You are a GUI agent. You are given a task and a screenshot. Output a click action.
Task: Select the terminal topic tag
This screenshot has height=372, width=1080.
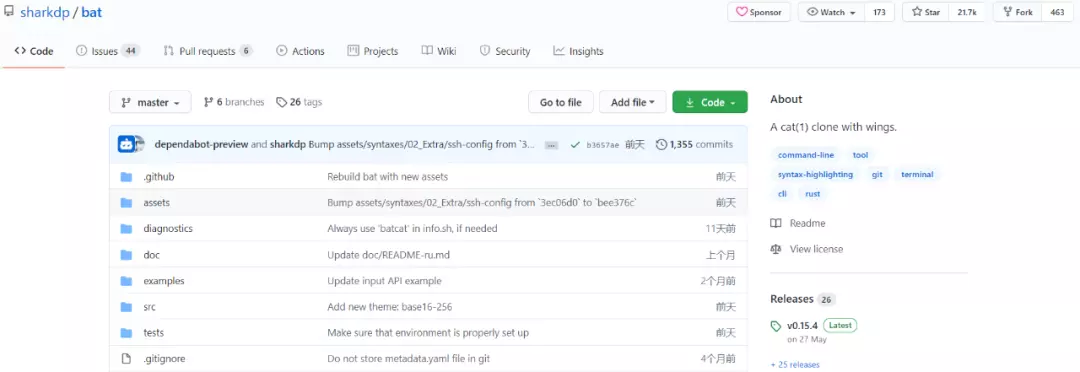[917, 175]
